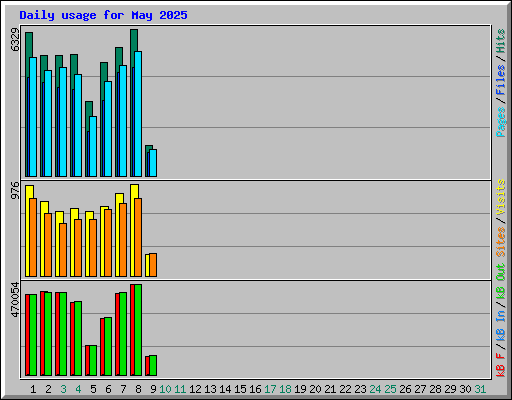Viewport: 512px width, 400px height.
Task: Click day 5 on the x-axis
Action: point(93,389)
